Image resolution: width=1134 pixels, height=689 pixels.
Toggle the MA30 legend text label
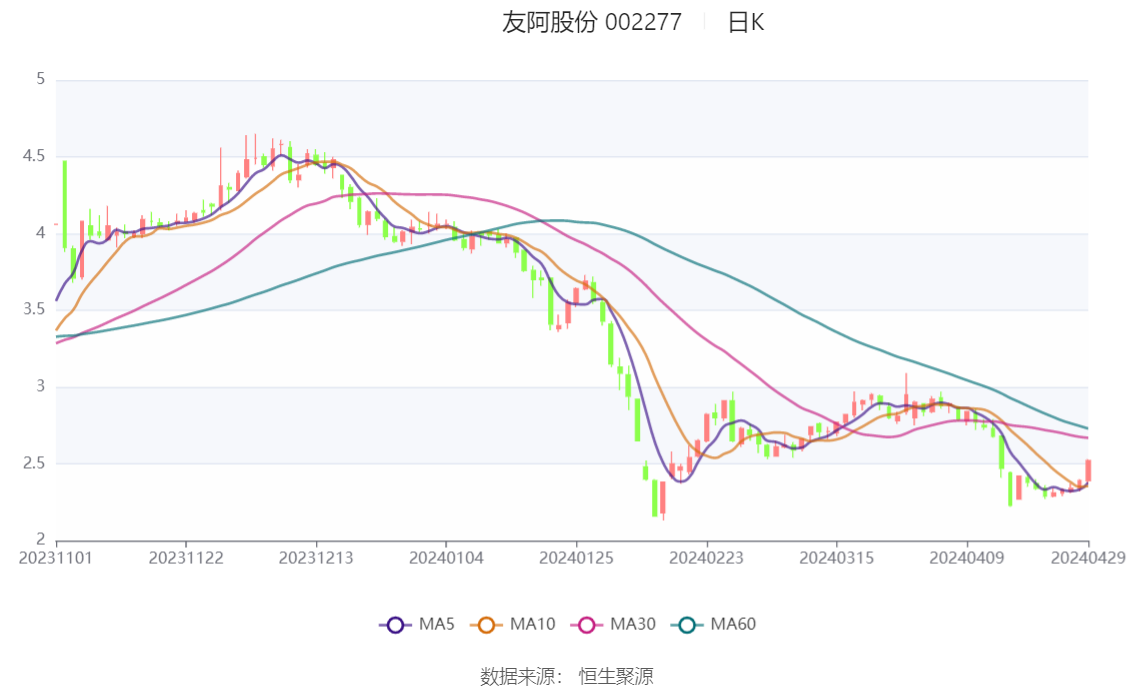point(633,625)
